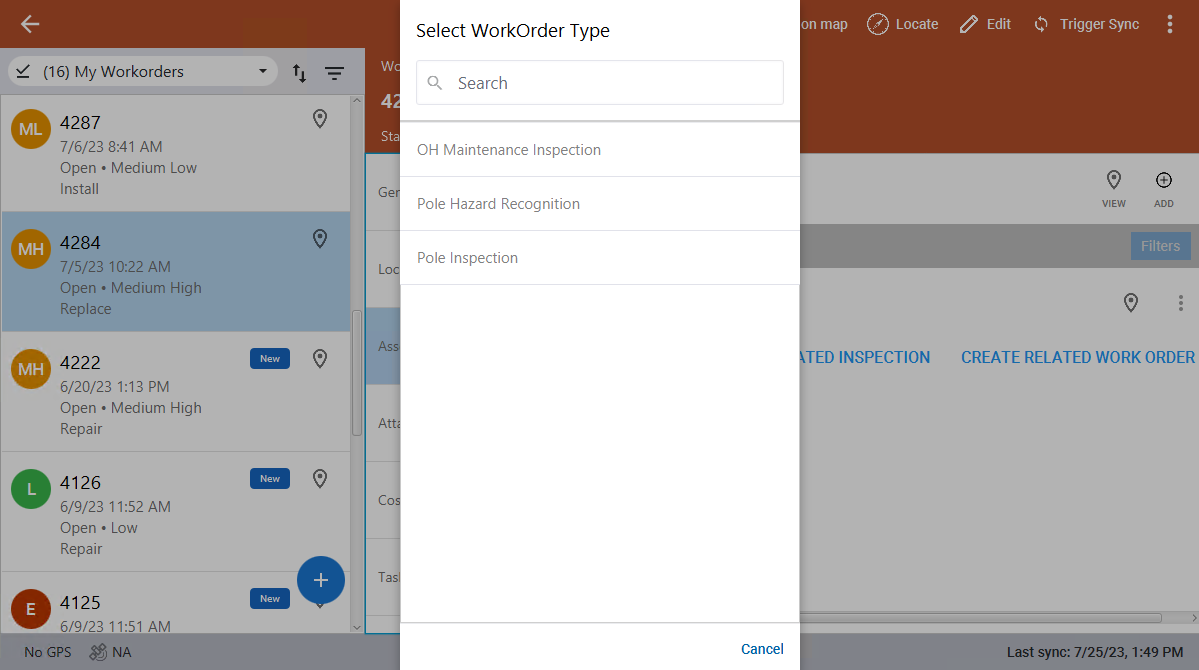Open the top-right overflow menu

click(x=1169, y=23)
